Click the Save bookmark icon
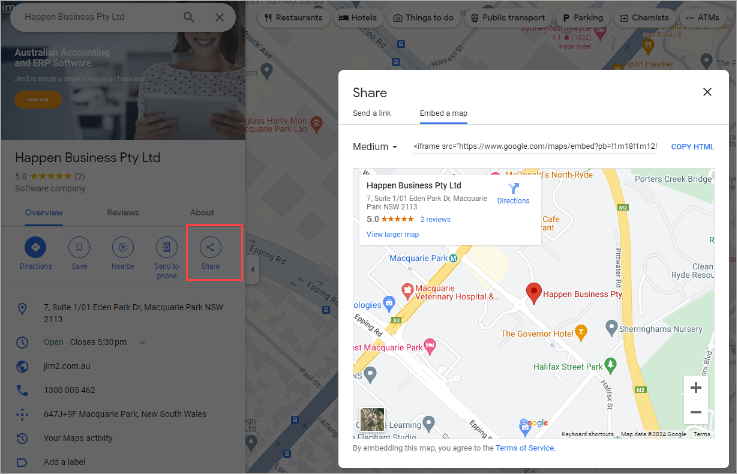Image resolution: width=737 pixels, height=474 pixels. pos(79,247)
